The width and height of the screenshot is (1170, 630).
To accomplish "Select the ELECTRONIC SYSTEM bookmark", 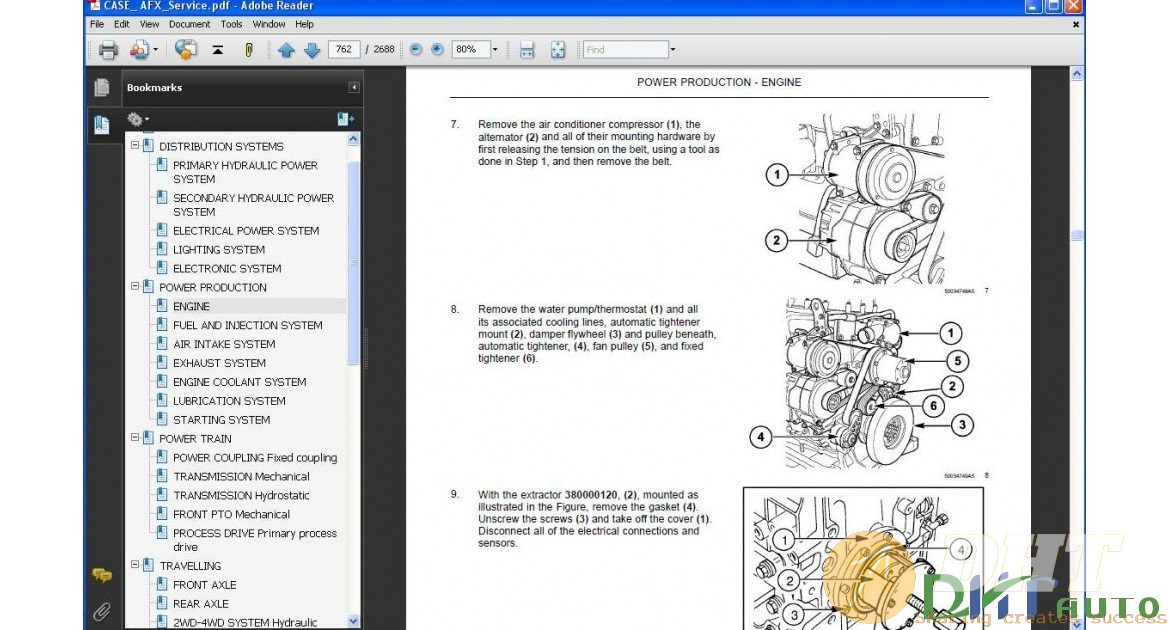I will [x=228, y=268].
